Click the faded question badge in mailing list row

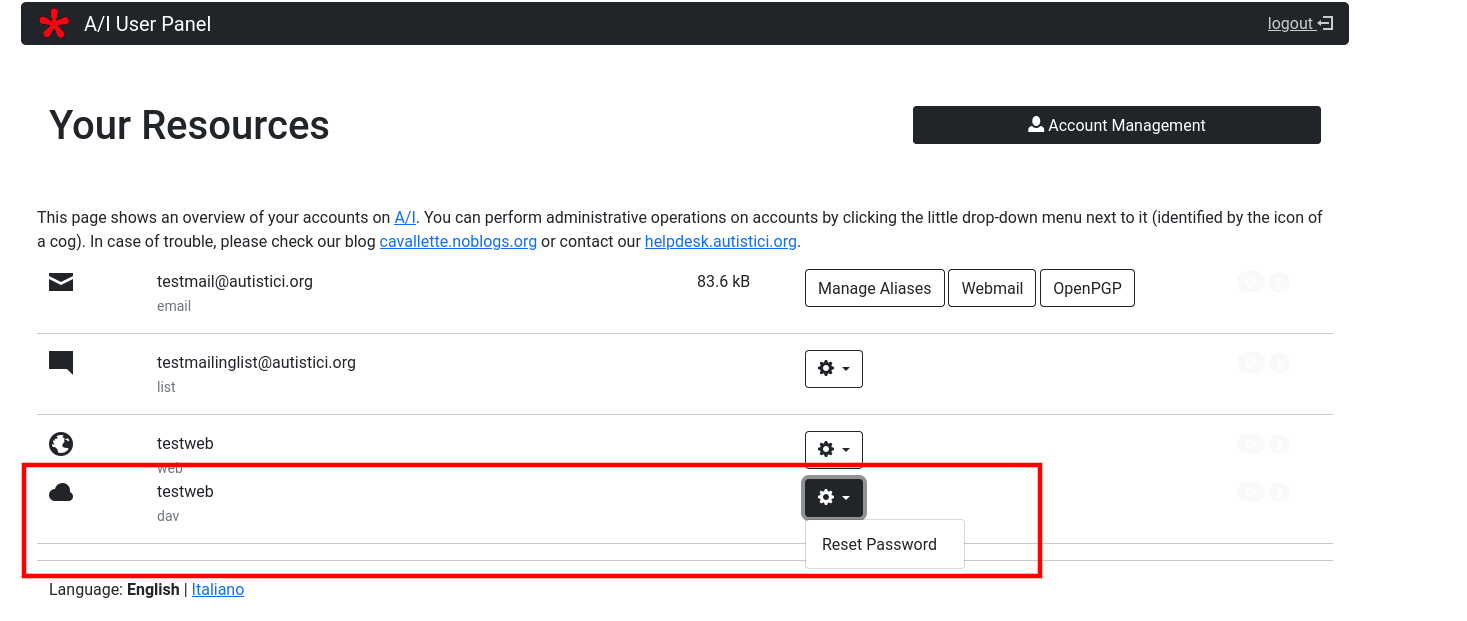coord(1278,363)
